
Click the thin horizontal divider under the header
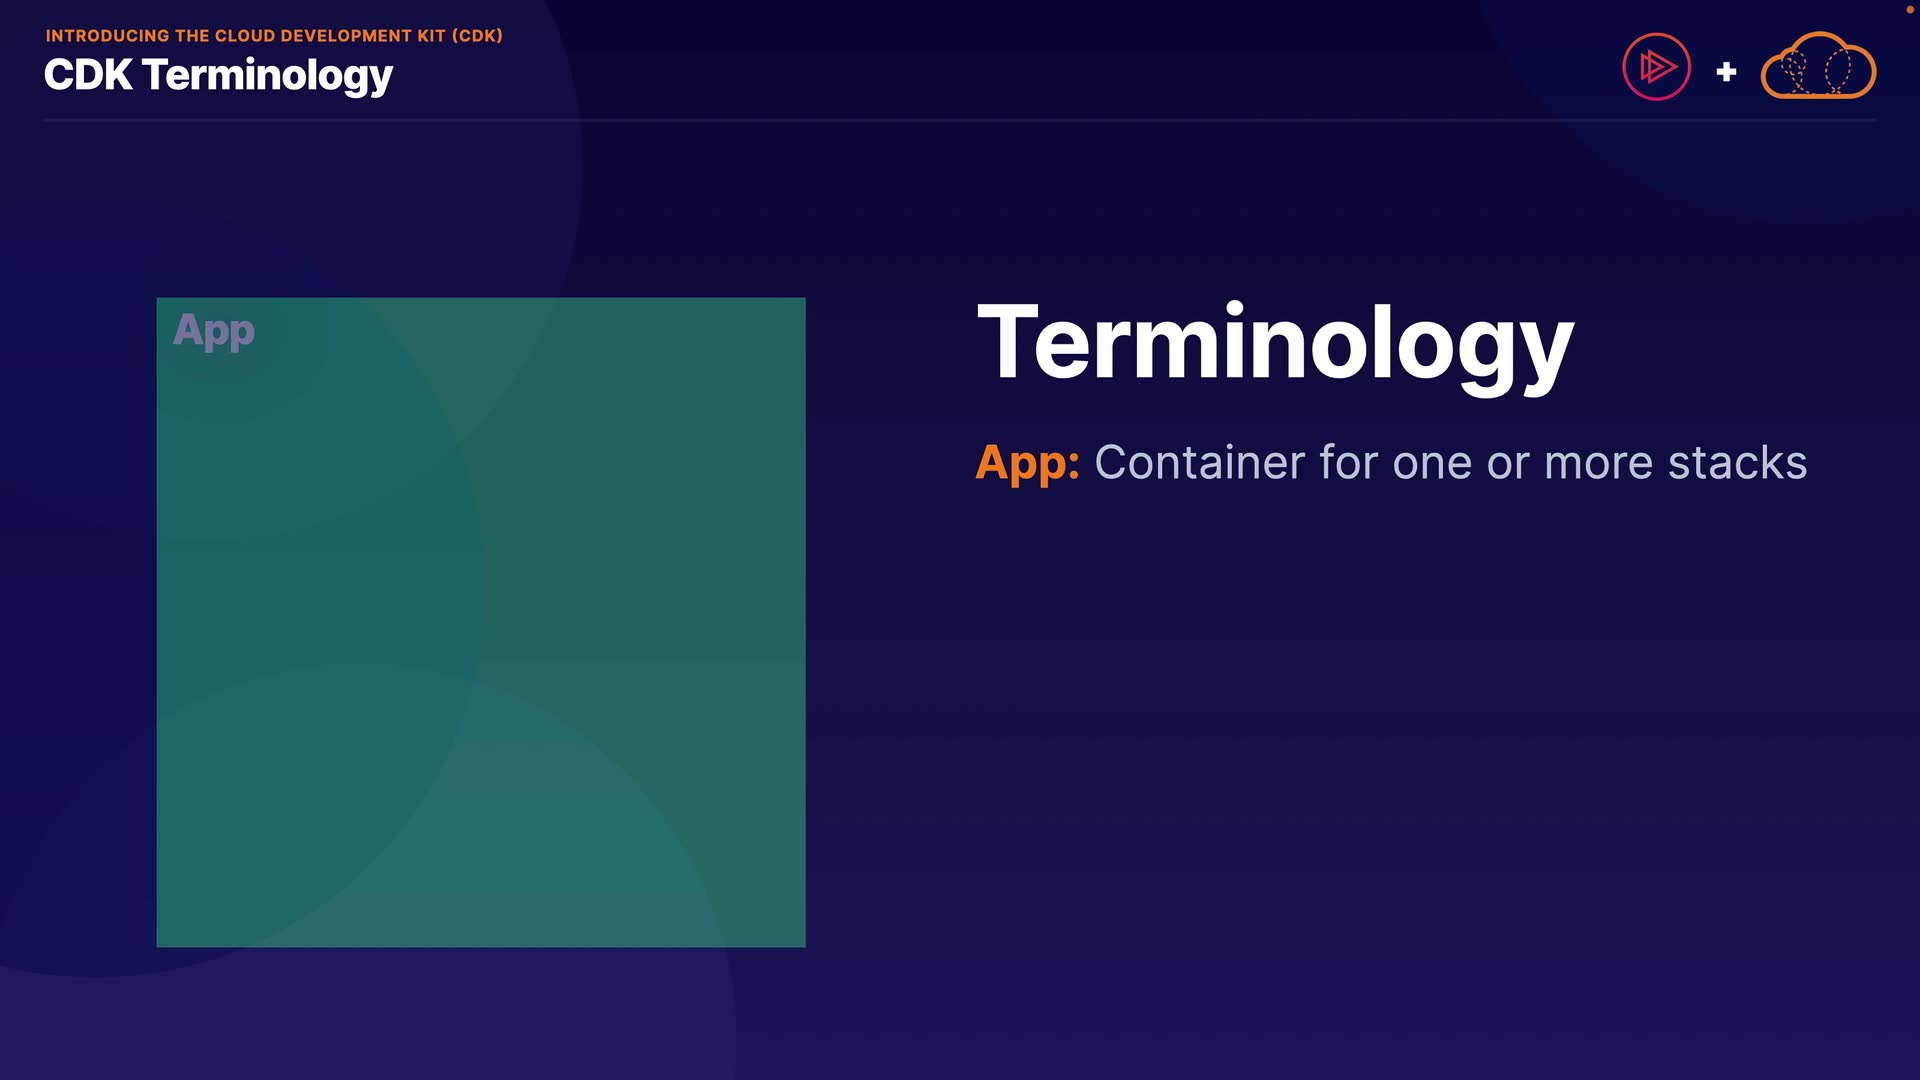[x=960, y=120]
